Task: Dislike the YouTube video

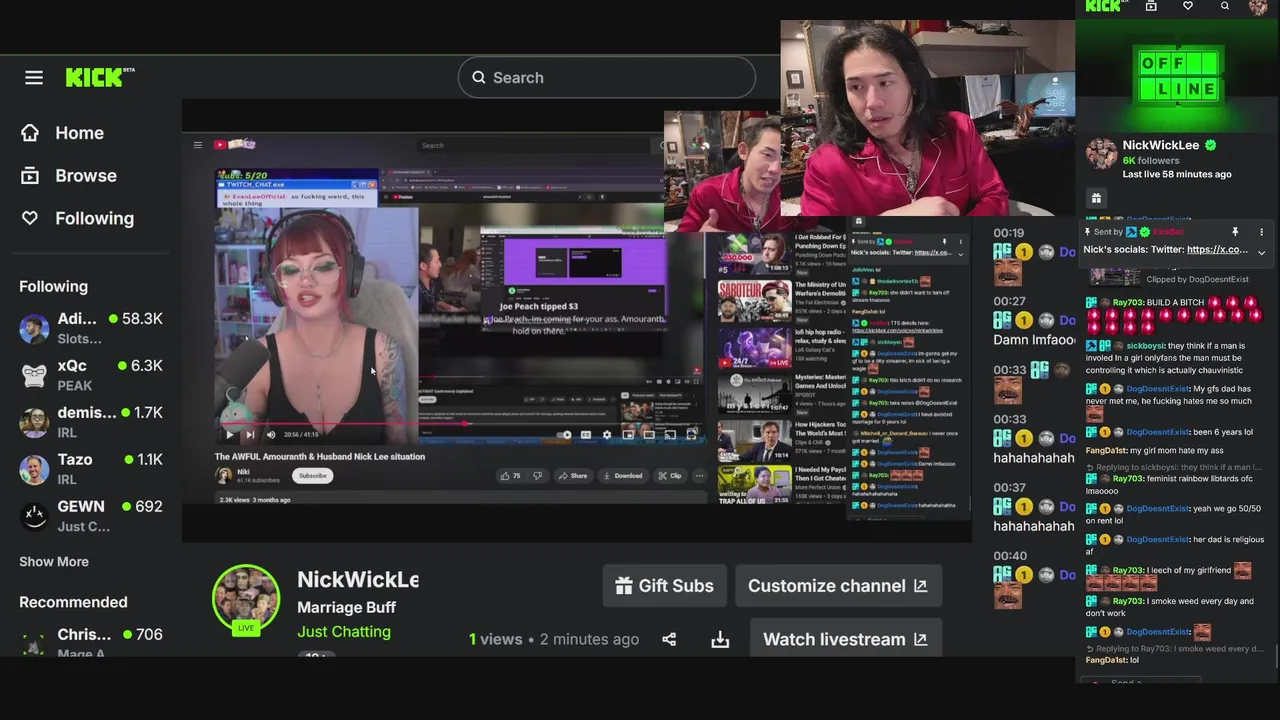Action: (x=538, y=476)
